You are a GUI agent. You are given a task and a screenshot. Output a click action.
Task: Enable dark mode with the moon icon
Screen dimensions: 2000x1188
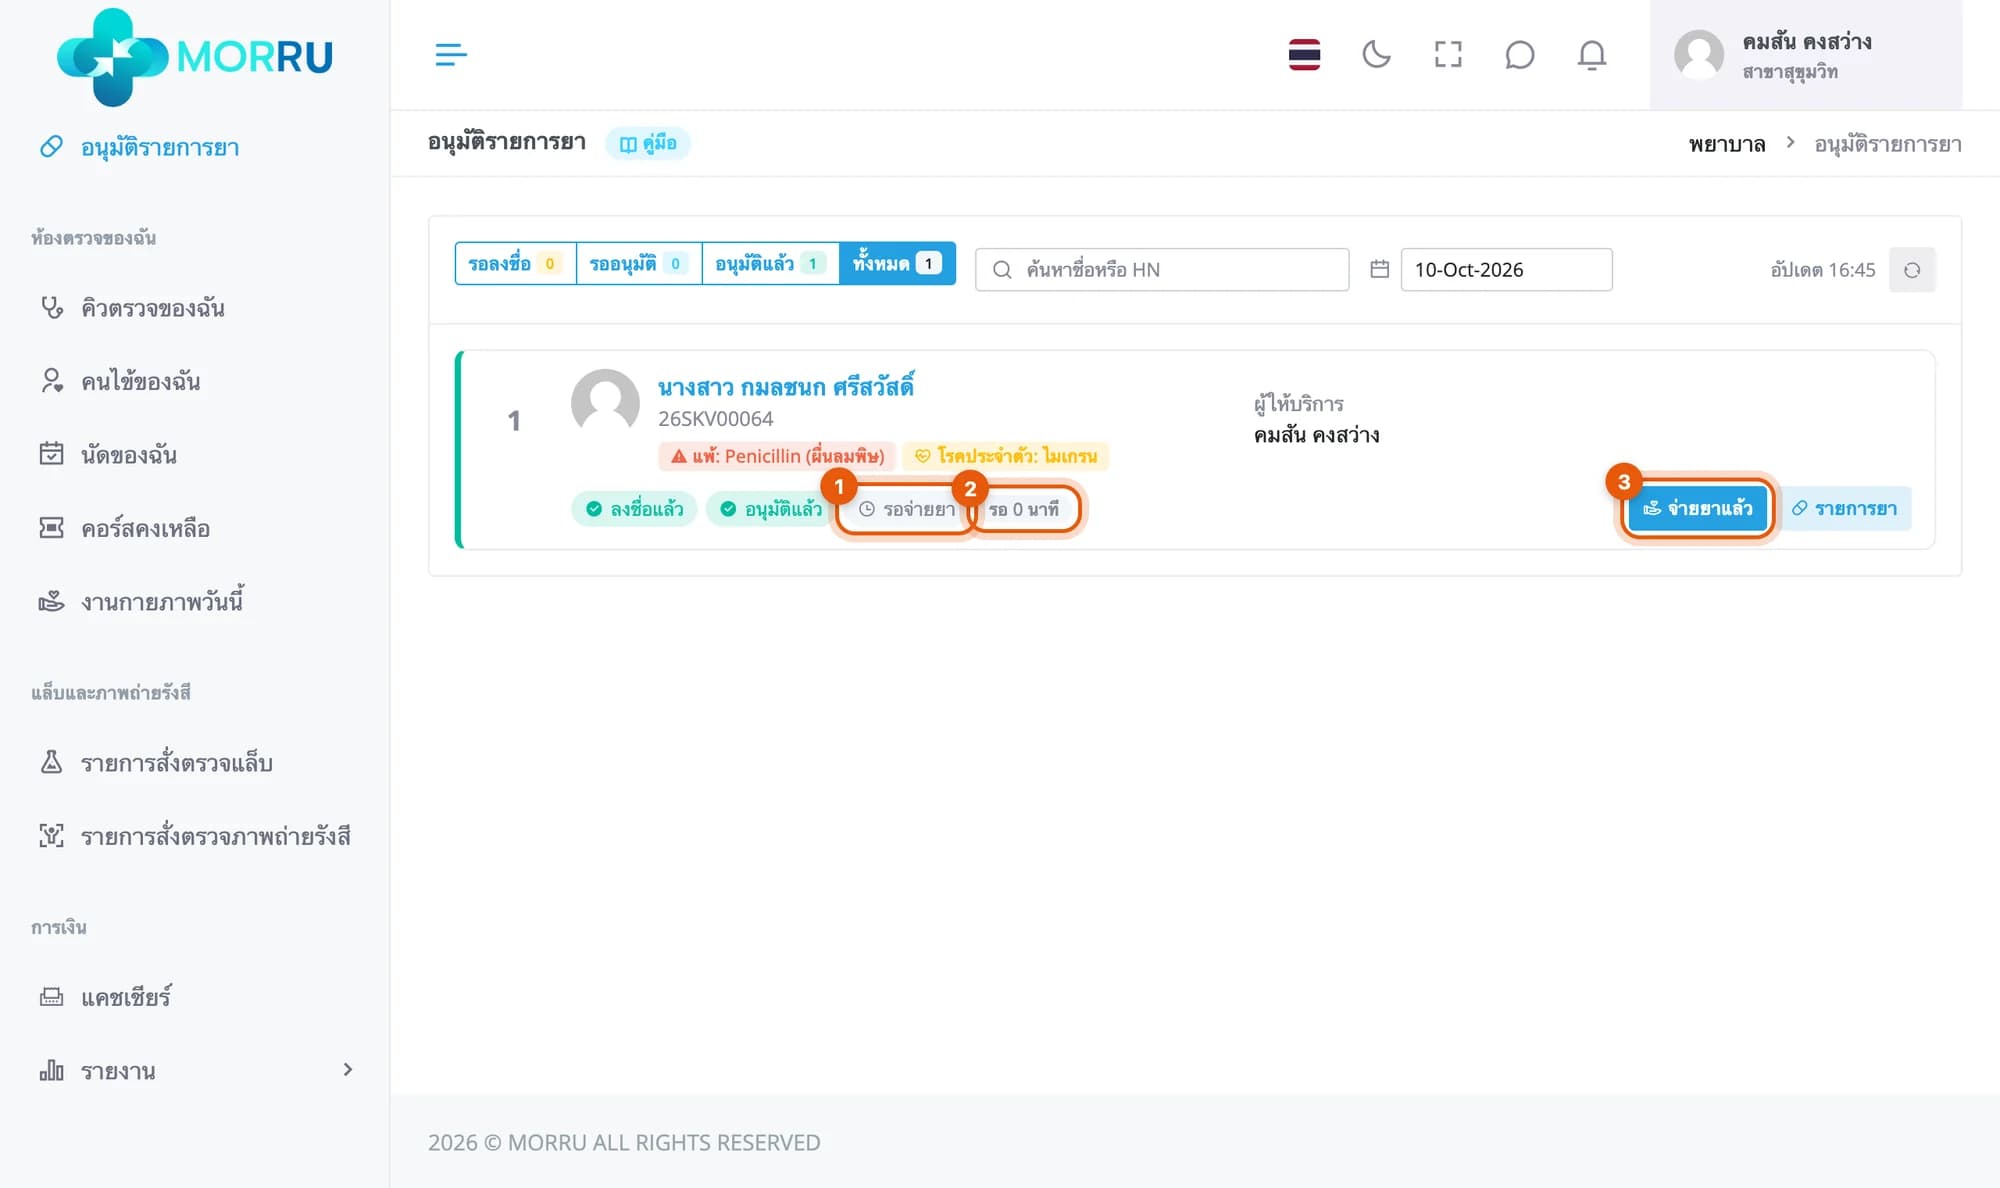(1376, 54)
